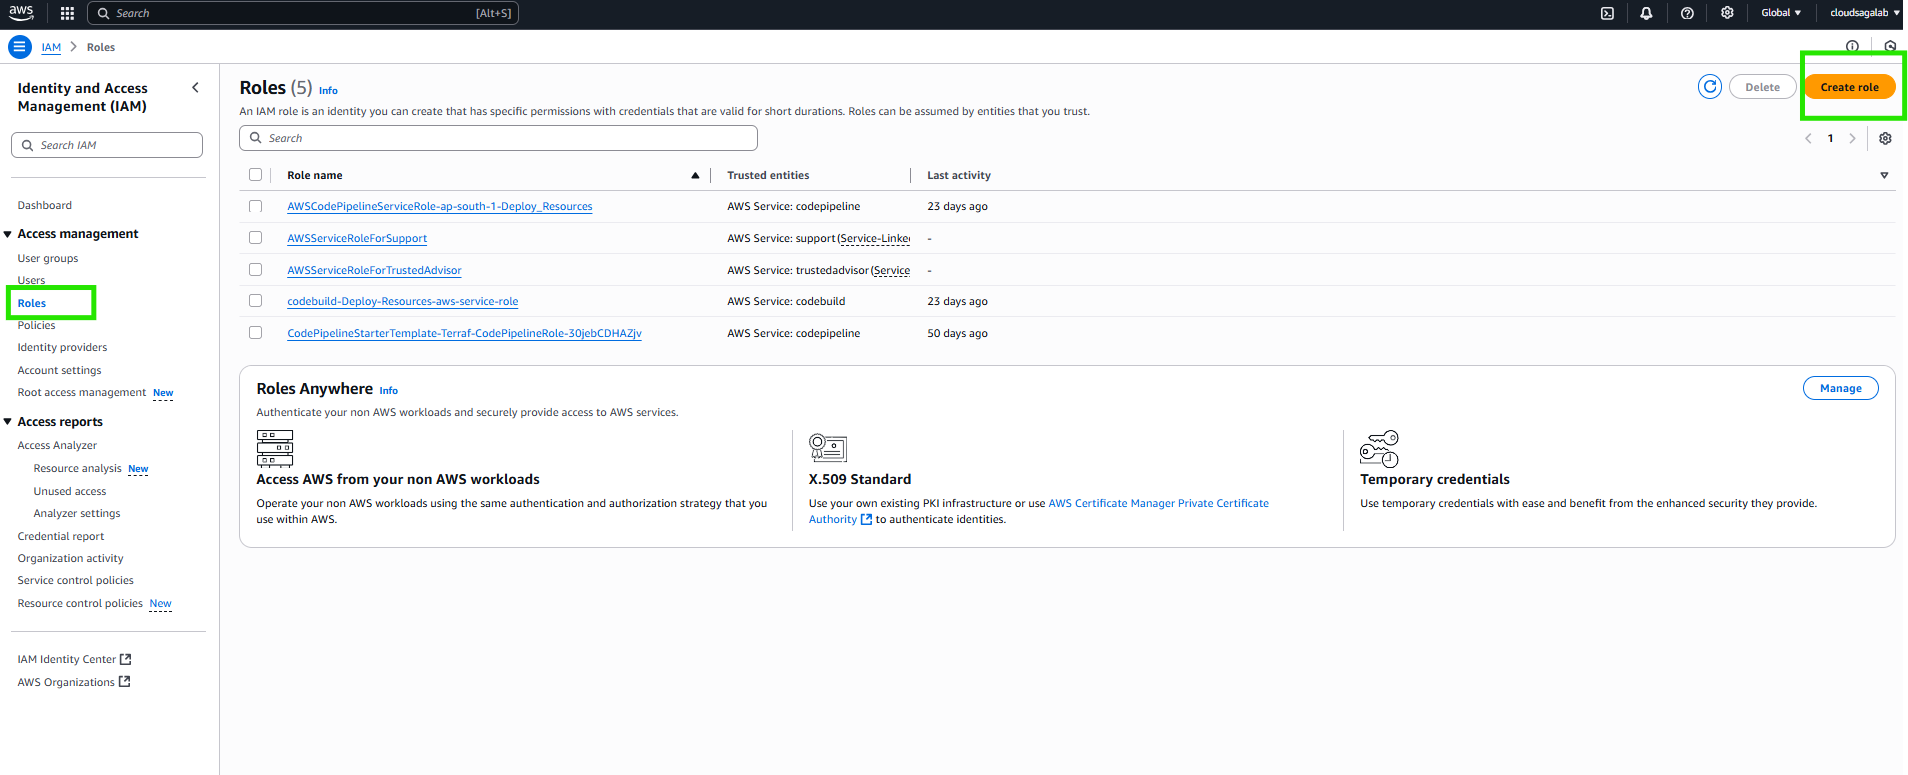Open Access Analyzer in the sidebar
Image resolution: width=1908 pixels, height=775 pixels.
[x=57, y=445]
